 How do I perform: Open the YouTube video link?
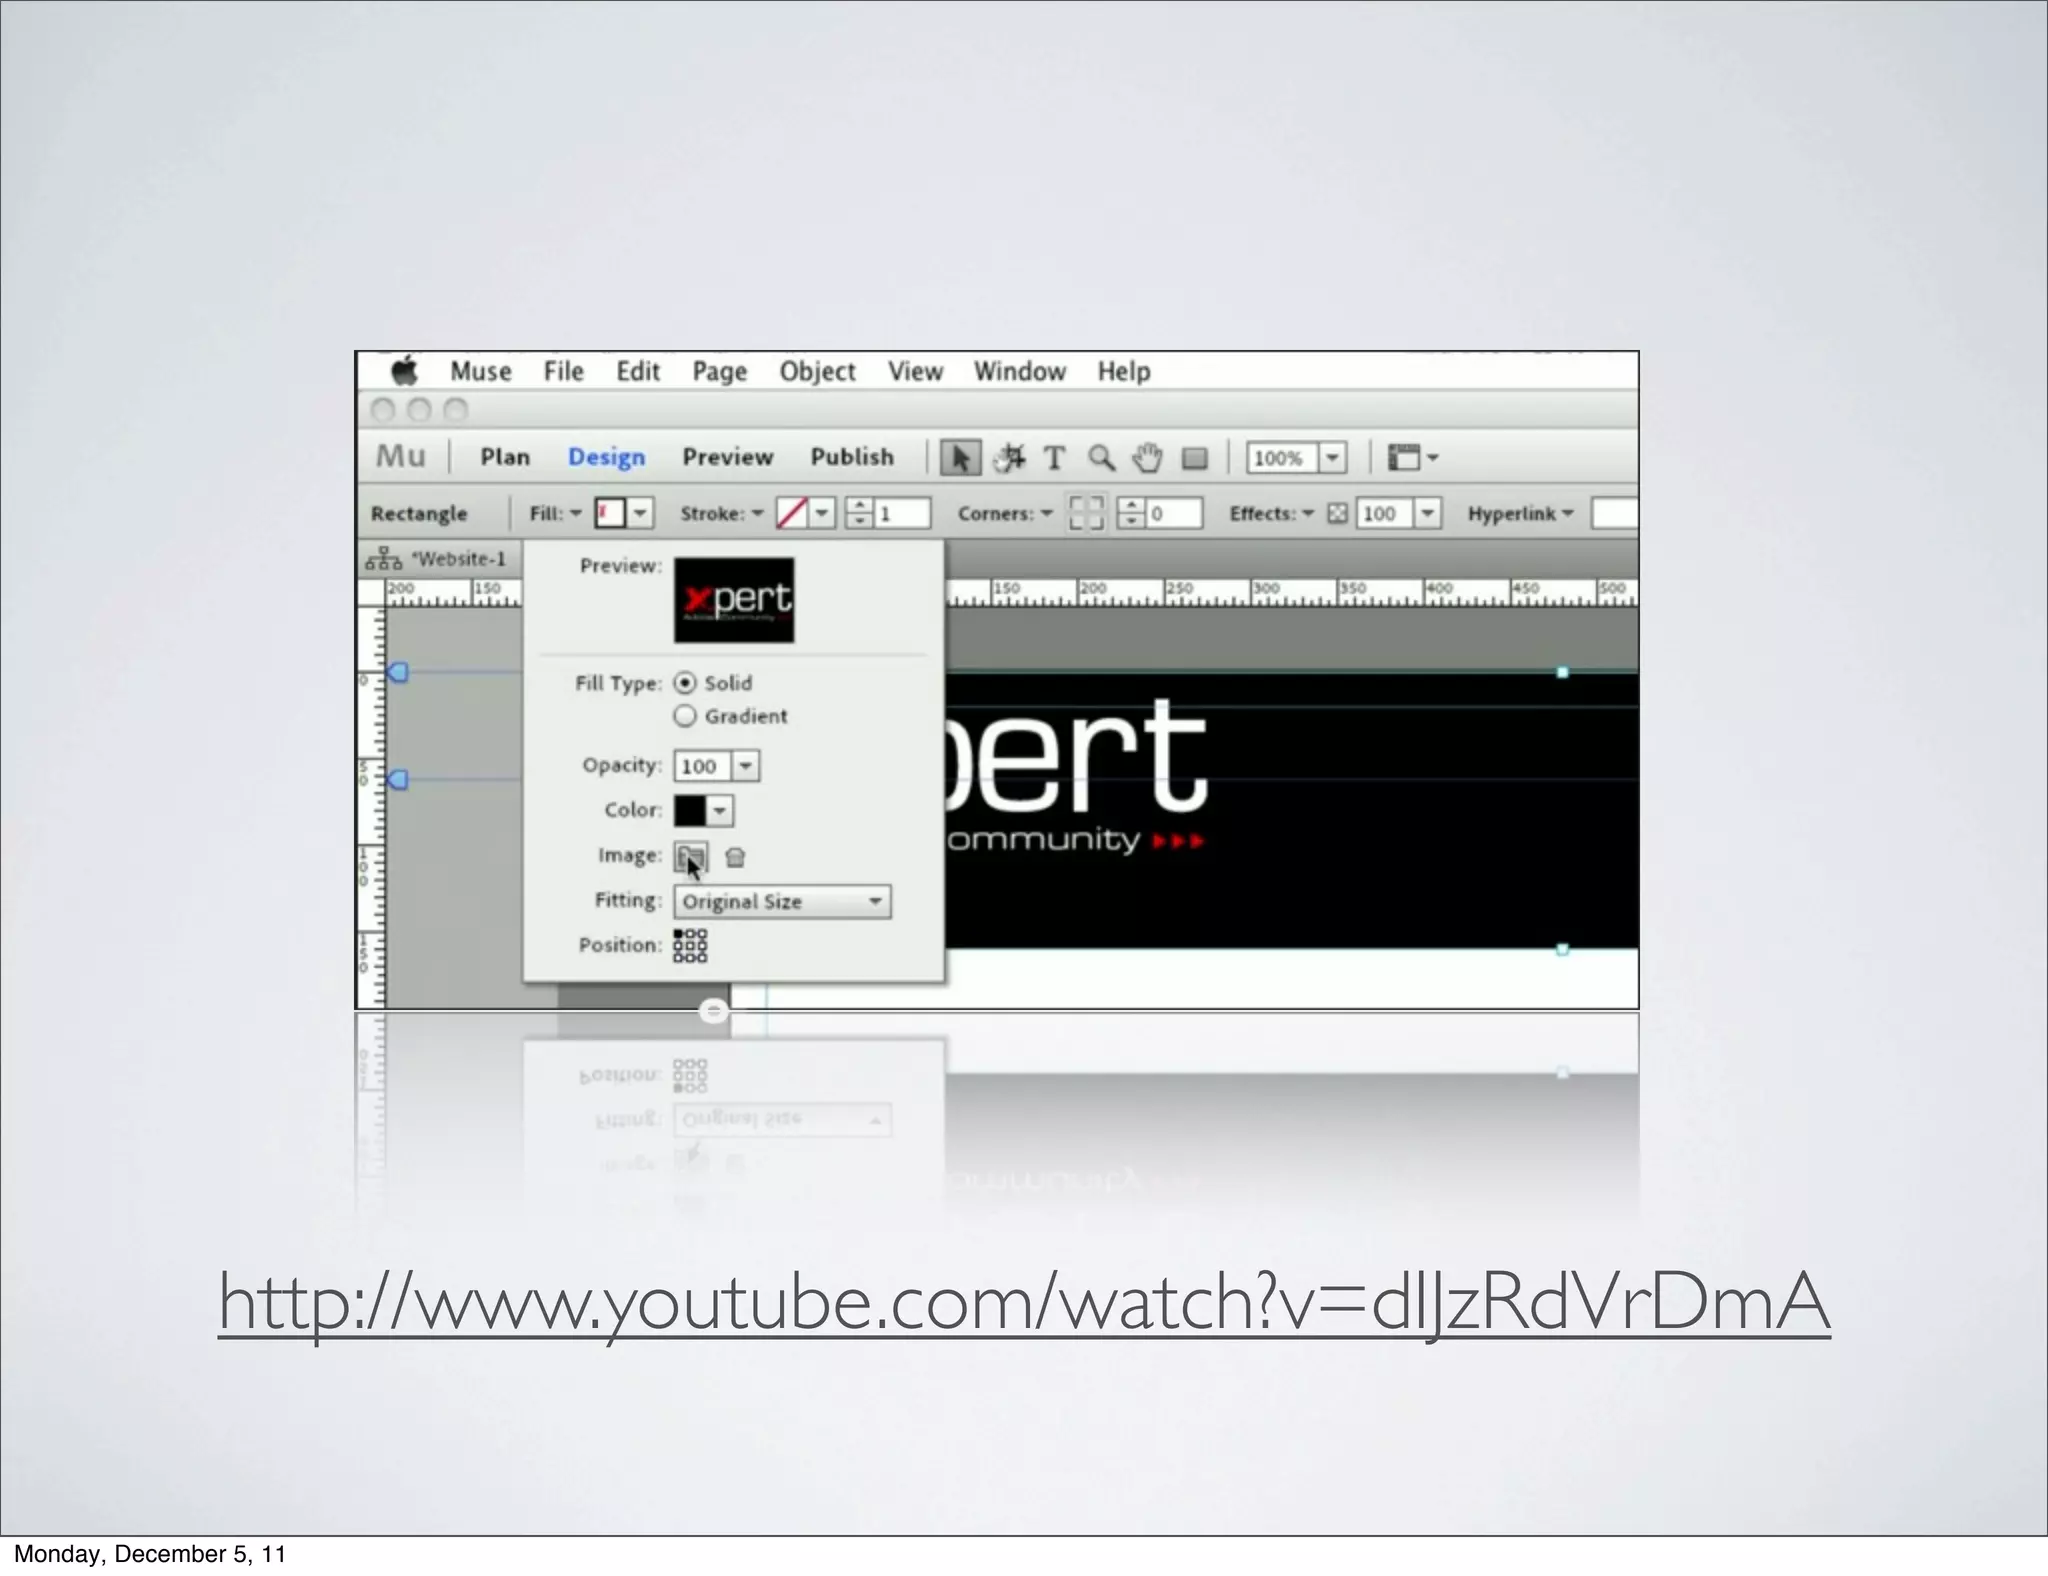(1024, 1302)
